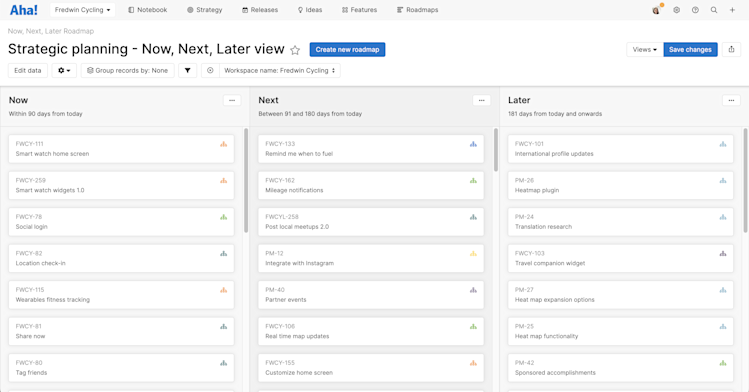Screen dimensions: 749x392
Task: Click feature icon on Partner events card
Action: pos(473,290)
